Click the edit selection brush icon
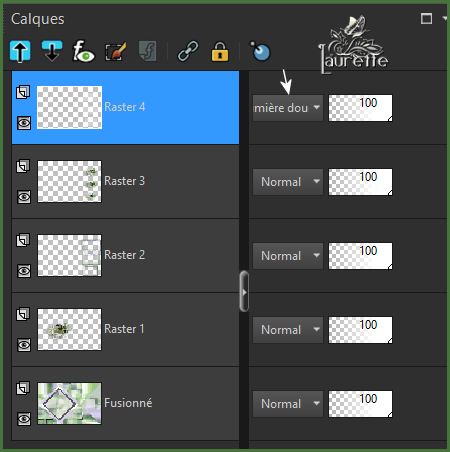 point(115,51)
